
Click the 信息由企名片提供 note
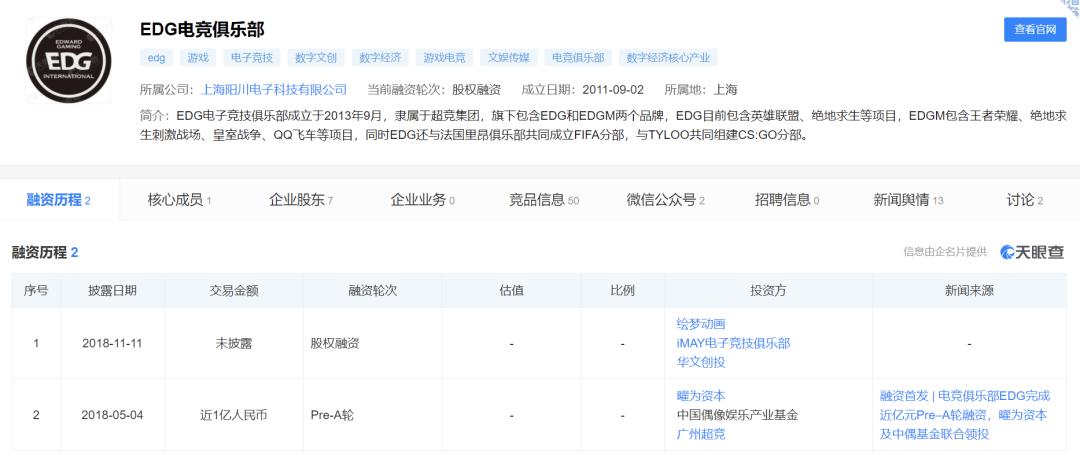[945, 252]
